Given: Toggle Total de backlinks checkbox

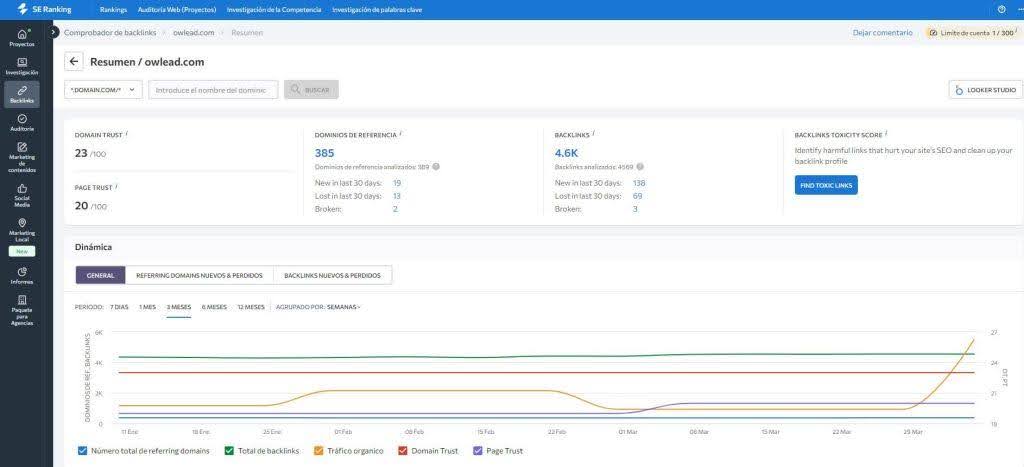Looking at the screenshot, I should 229,451.
